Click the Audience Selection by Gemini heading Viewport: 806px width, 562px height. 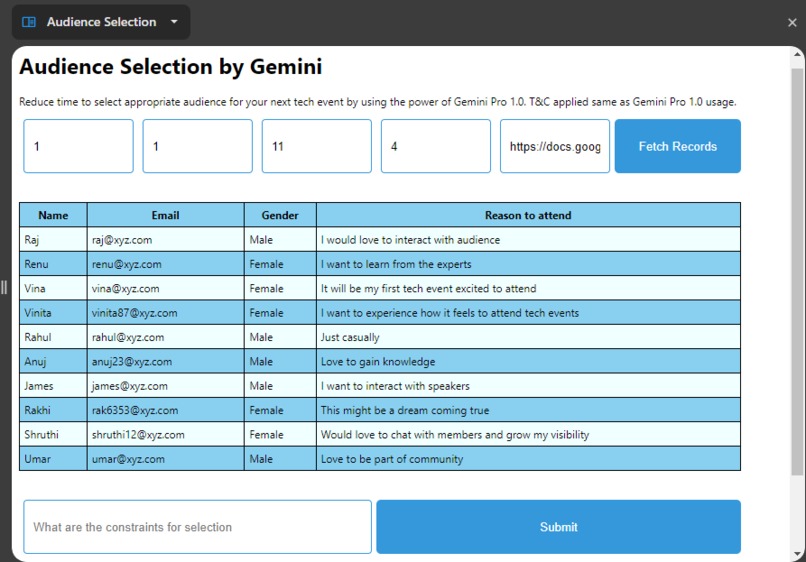[x=171, y=67]
